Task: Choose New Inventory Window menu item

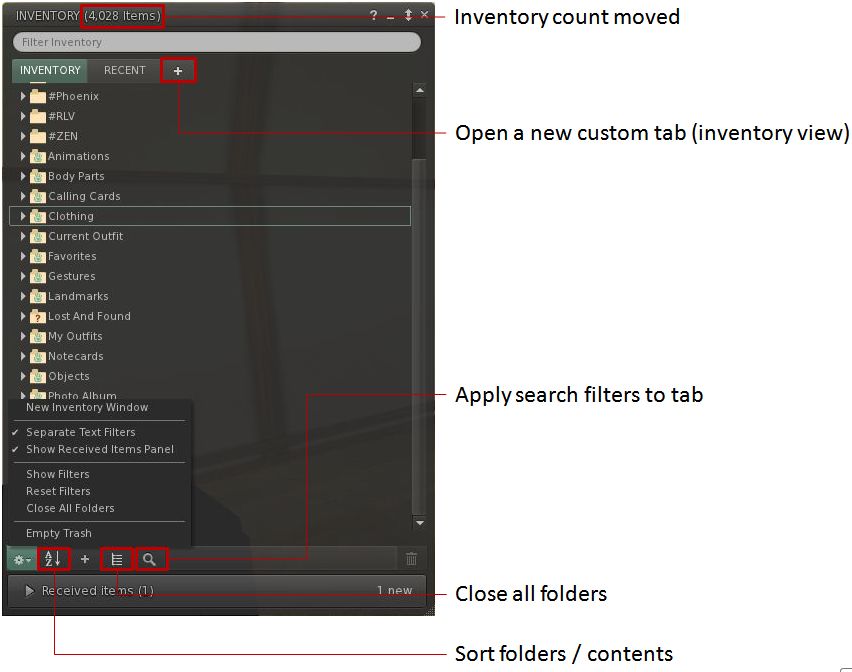Action: click(87, 408)
